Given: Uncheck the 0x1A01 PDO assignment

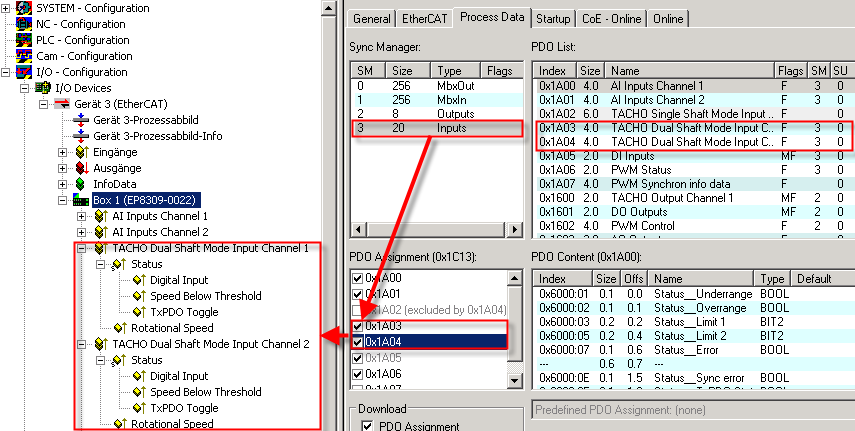Looking at the screenshot, I should [358, 294].
